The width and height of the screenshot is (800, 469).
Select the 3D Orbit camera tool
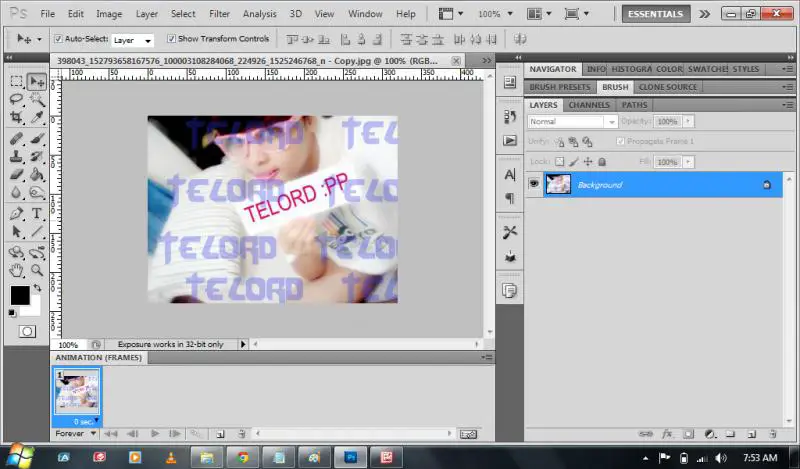[37, 252]
